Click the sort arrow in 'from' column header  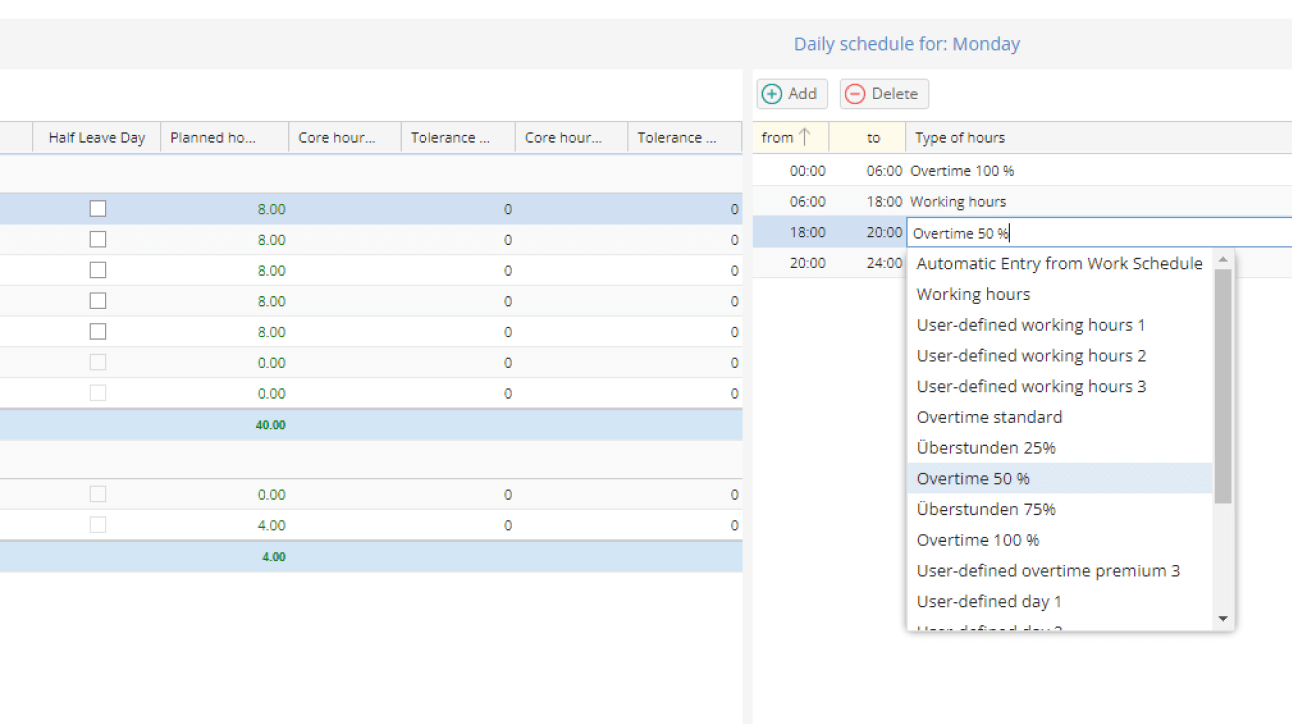[x=805, y=138]
